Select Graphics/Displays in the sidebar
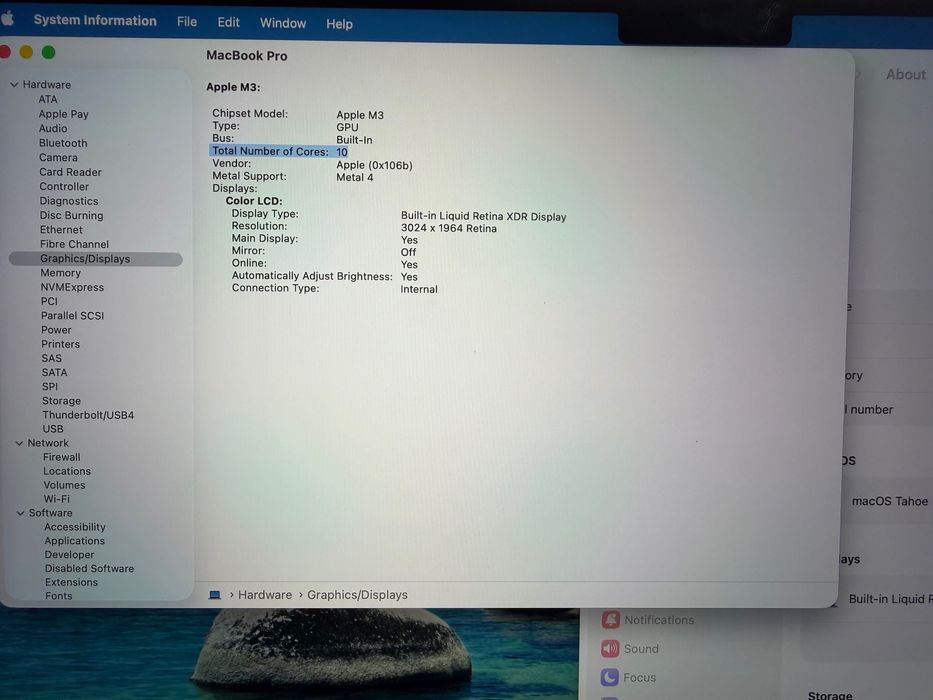This screenshot has height=700, width=933. click(x=96, y=258)
